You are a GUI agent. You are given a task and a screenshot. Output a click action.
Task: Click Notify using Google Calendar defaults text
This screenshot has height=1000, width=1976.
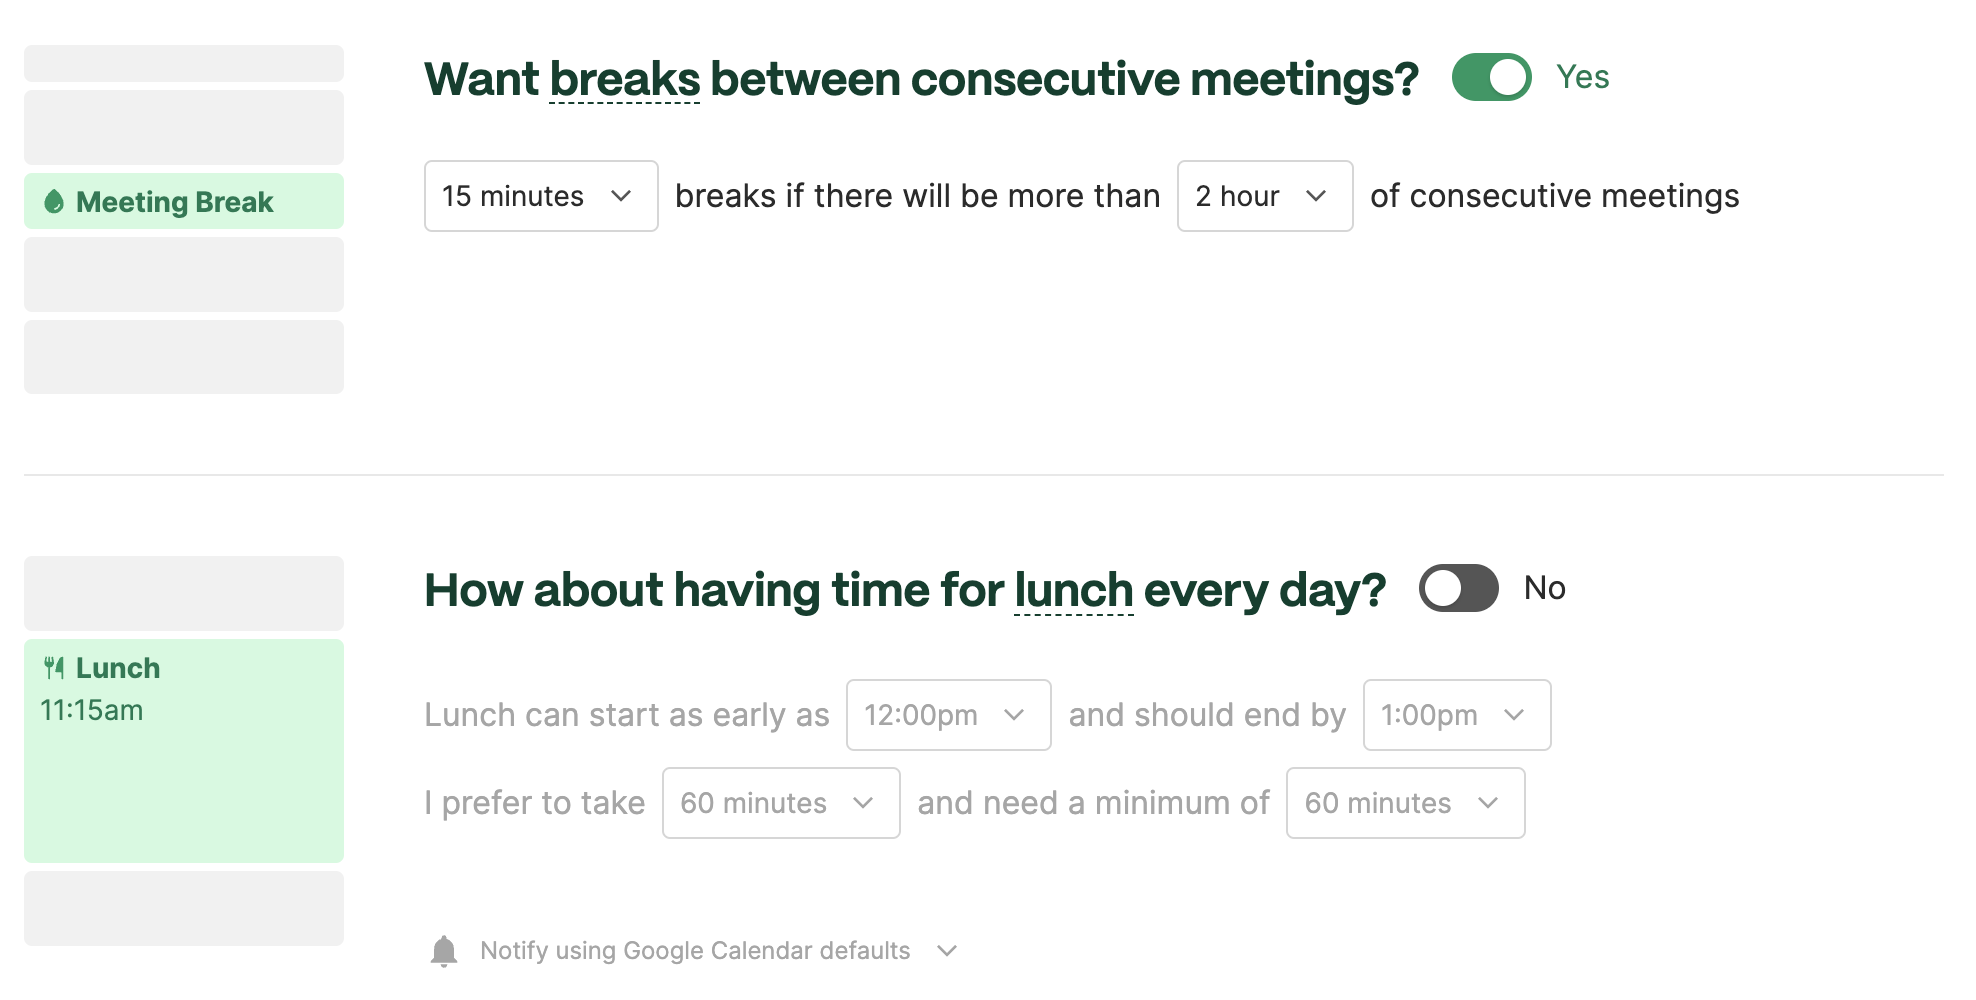(695, 951)
